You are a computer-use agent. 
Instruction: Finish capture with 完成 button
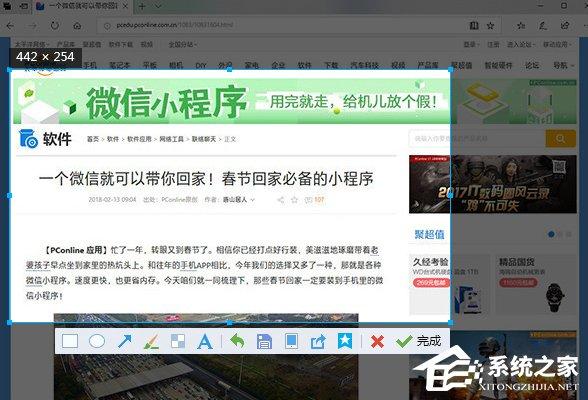click(418, 341)
